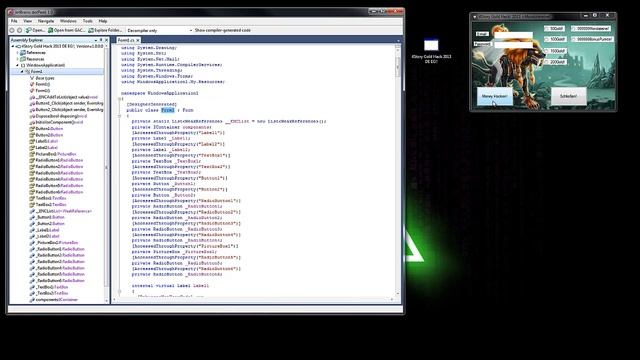
Task: Click the PictureBox1:PictureBox property icon
Action: [x=32, y=154]
